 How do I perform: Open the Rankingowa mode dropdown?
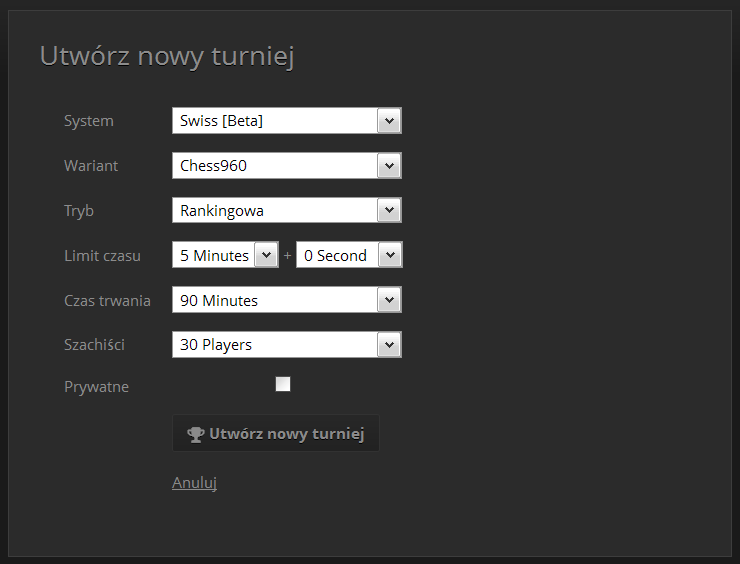tap(287, 210)
